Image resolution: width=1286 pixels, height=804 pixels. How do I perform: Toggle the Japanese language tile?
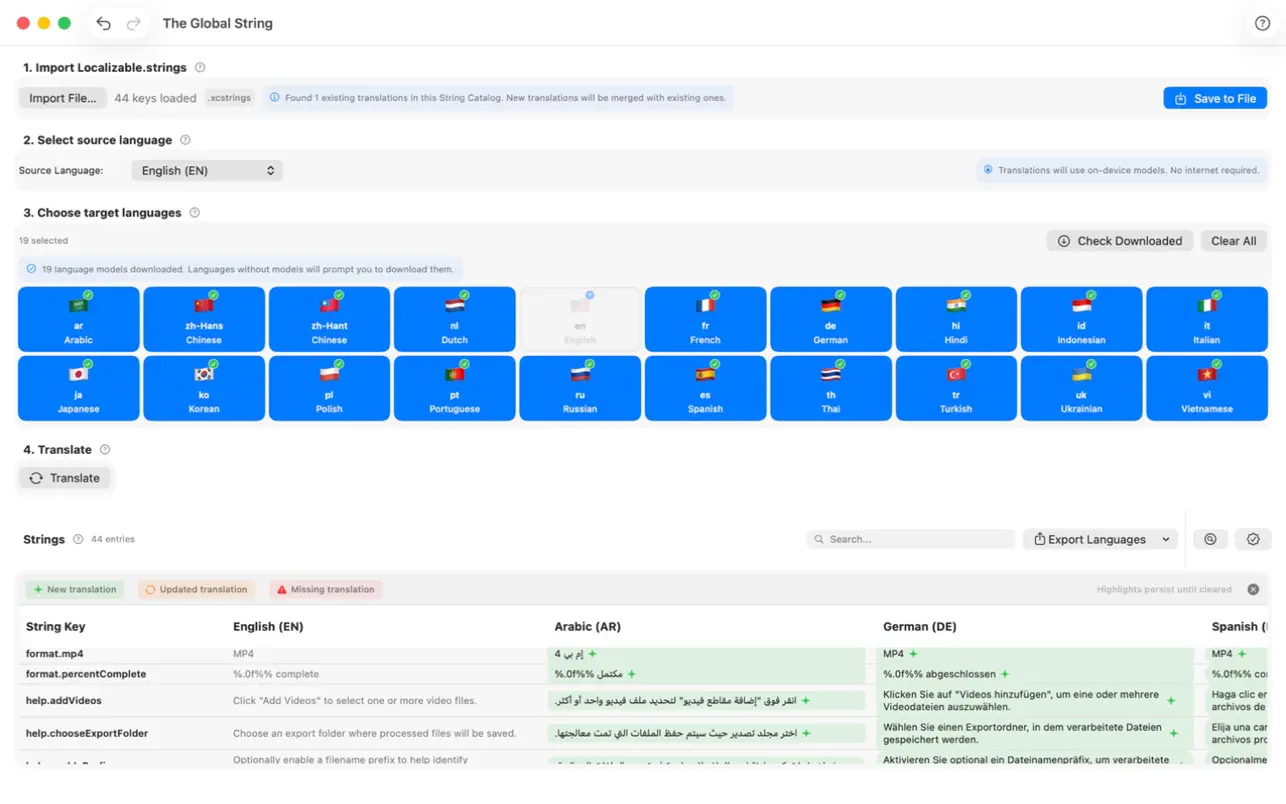[x=79, y=388]
